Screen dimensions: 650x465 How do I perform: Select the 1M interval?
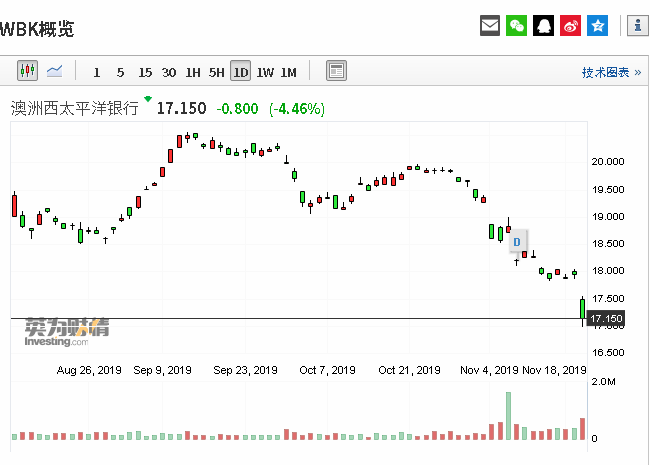click(289, 73)
